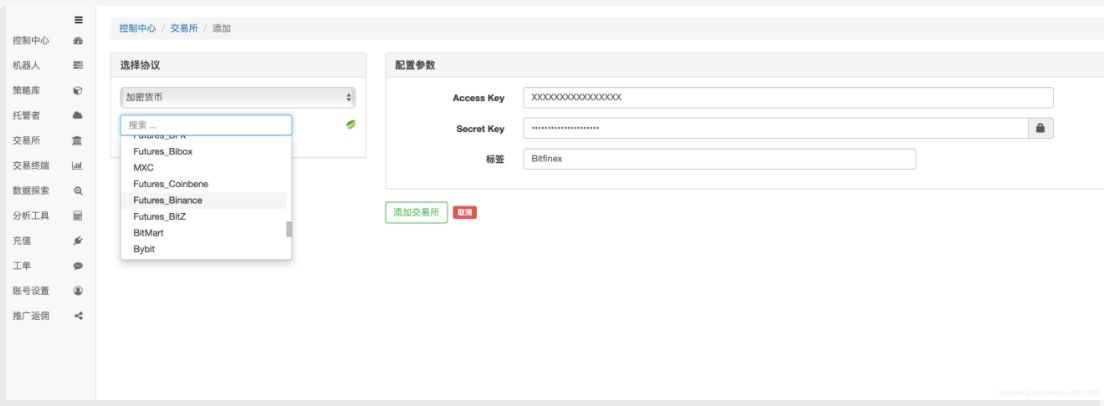Click the 推广返佣 share icon

coord(78,316)
